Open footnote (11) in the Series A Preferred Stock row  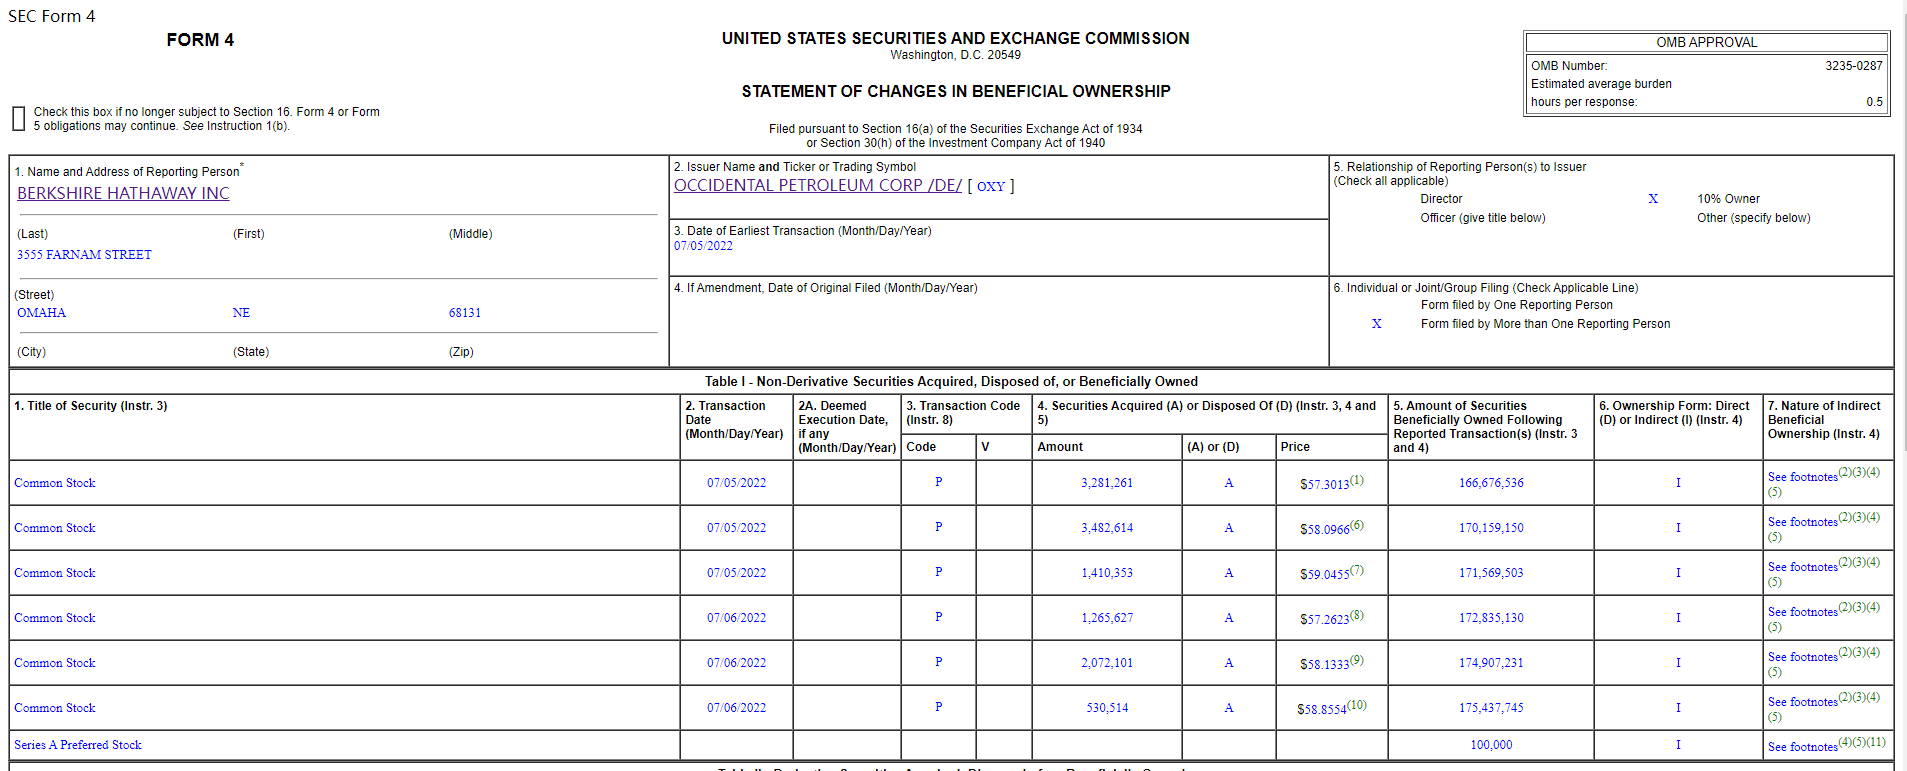tap(1876, 742)
